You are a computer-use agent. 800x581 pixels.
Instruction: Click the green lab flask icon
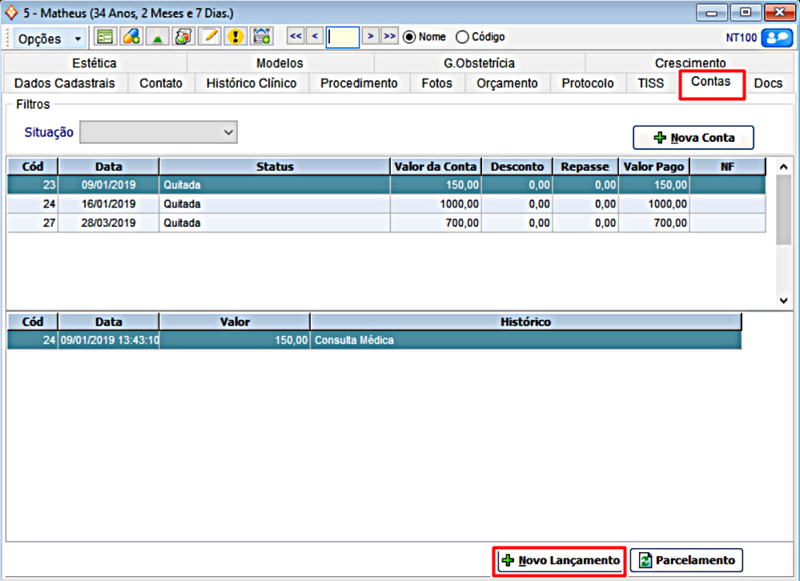pyautogui.click(x=157, y=37)
